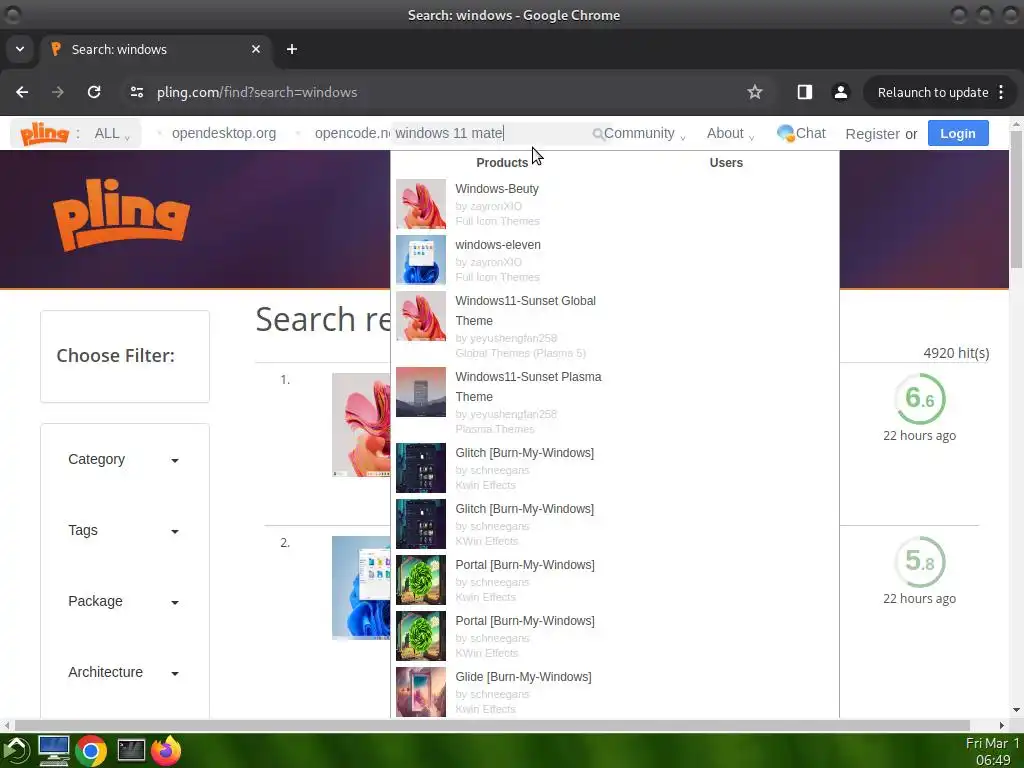
Task: Click the large pling banner logo
Action: click(121, 214)
